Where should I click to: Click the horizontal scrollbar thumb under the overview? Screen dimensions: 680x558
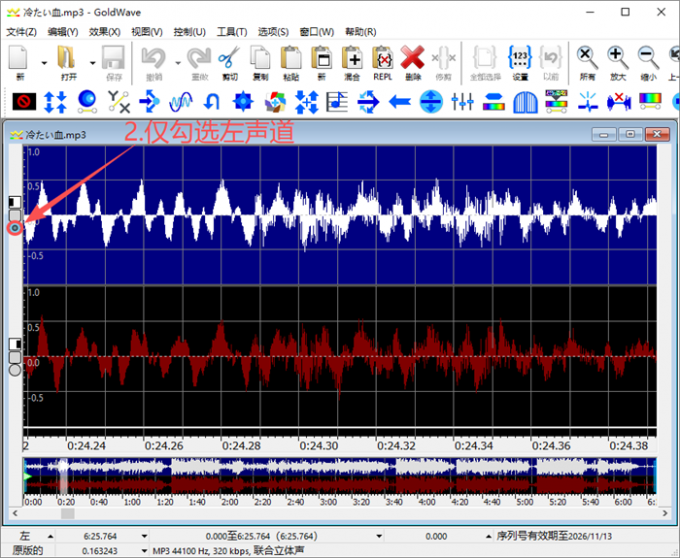[x=67, y=514]
